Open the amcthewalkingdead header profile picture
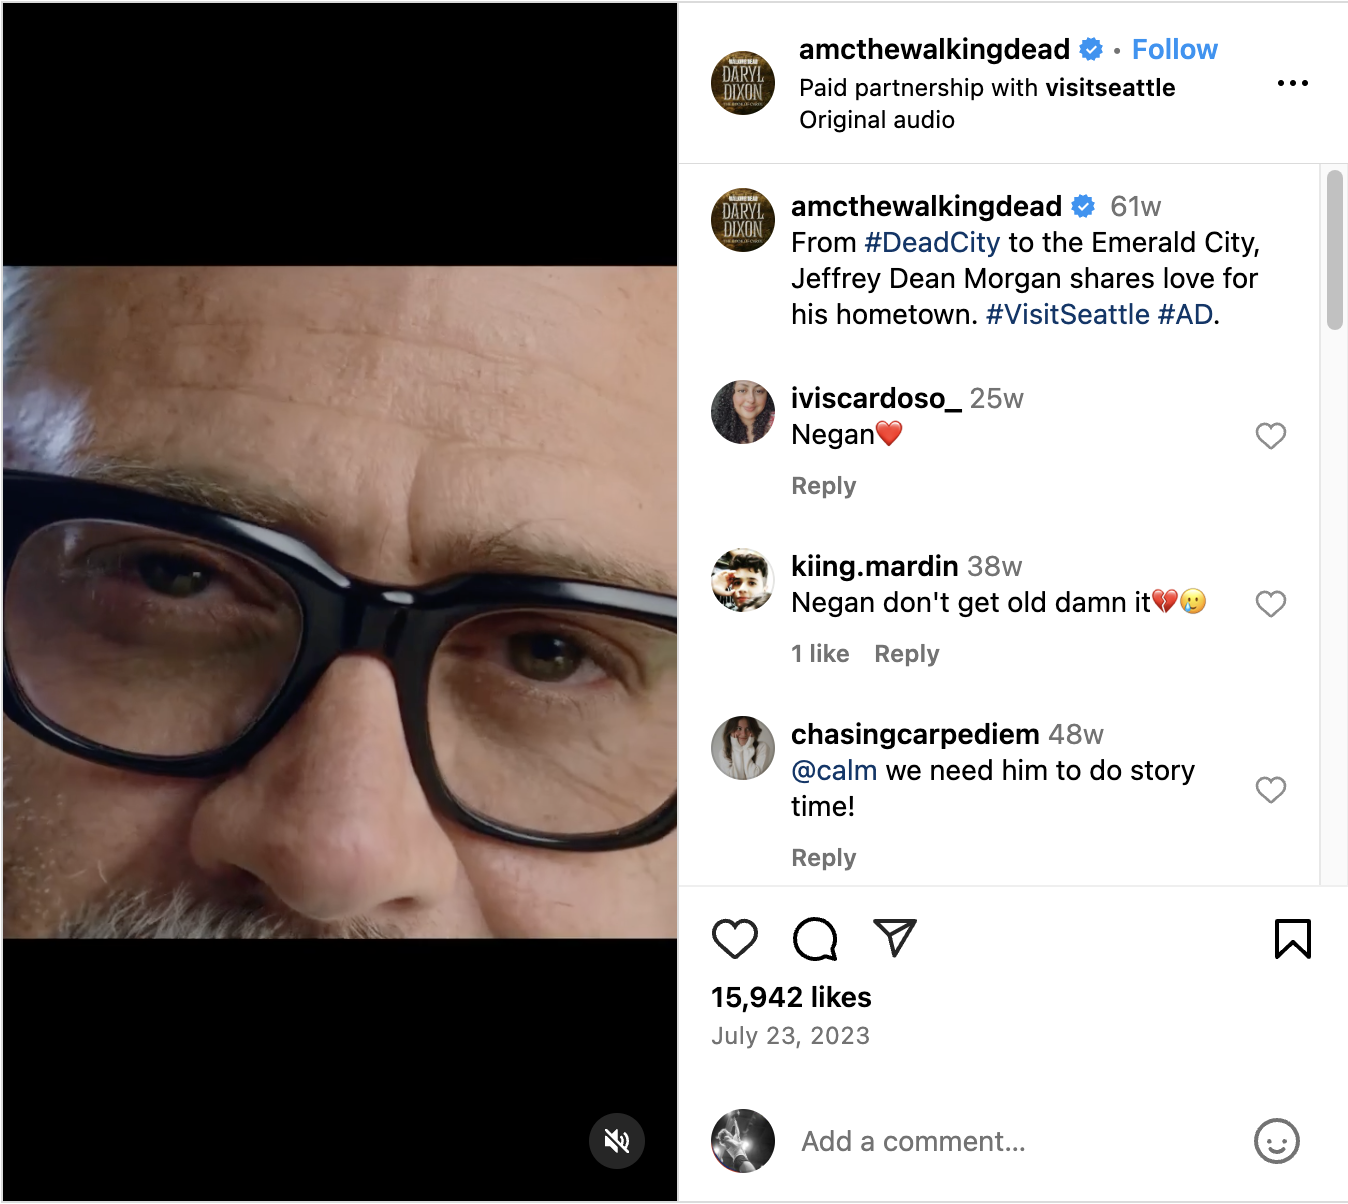1348x1204 pixels. [743, 83]
